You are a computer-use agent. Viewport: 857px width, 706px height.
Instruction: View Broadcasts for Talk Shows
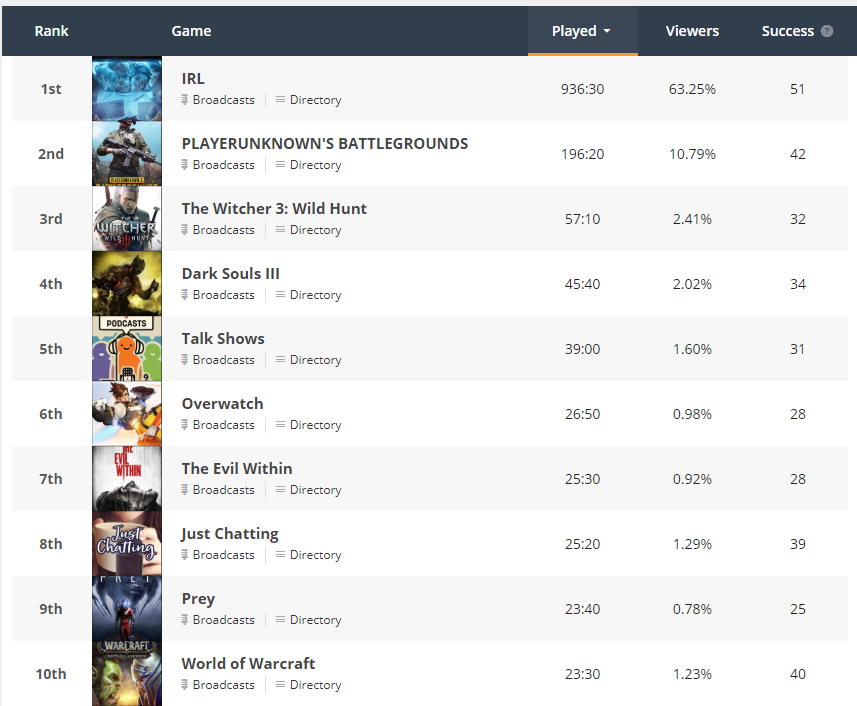coord(218,360)
